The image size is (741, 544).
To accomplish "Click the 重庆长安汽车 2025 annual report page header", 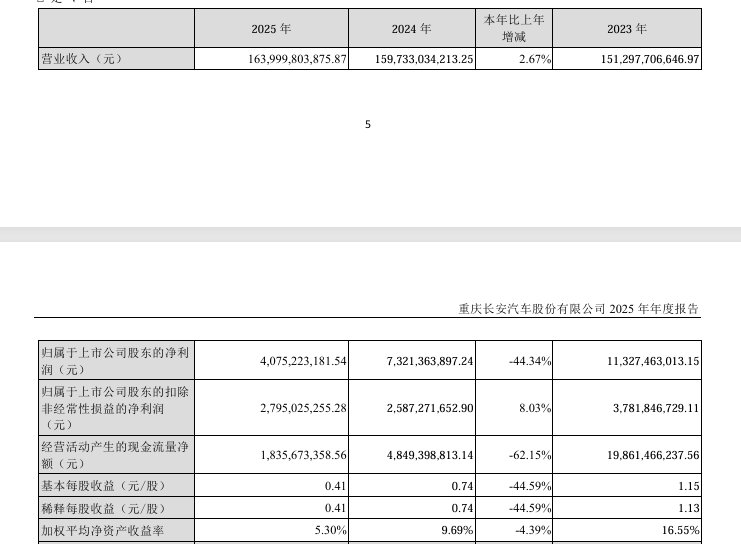I will (578, 310).
